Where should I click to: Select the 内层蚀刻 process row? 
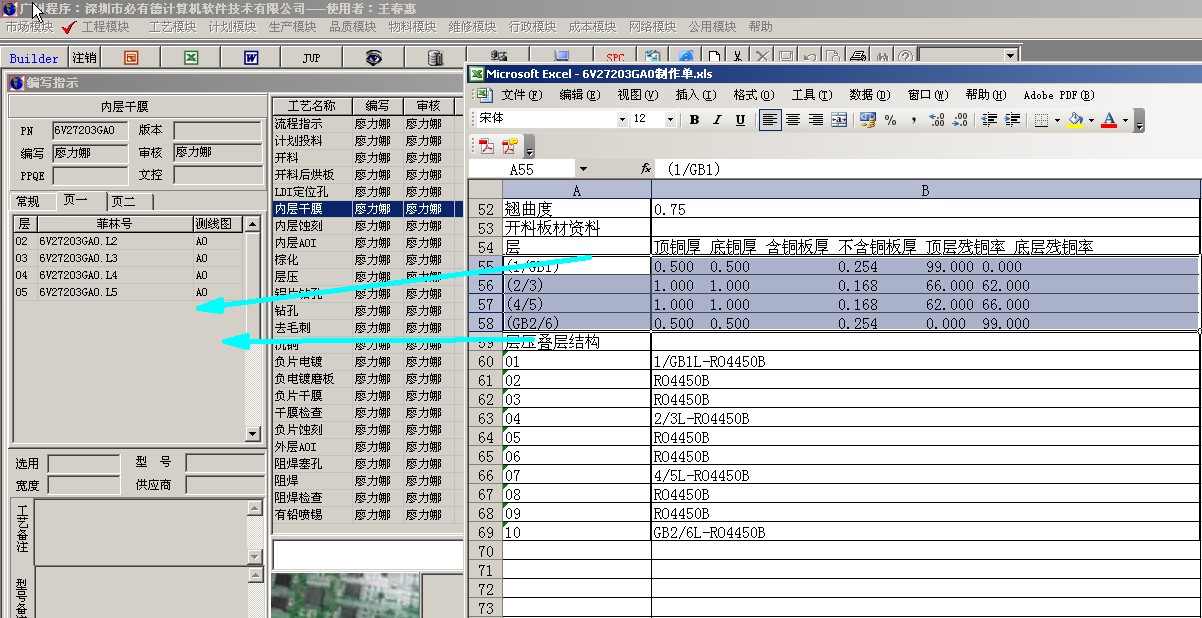point(366,226)
